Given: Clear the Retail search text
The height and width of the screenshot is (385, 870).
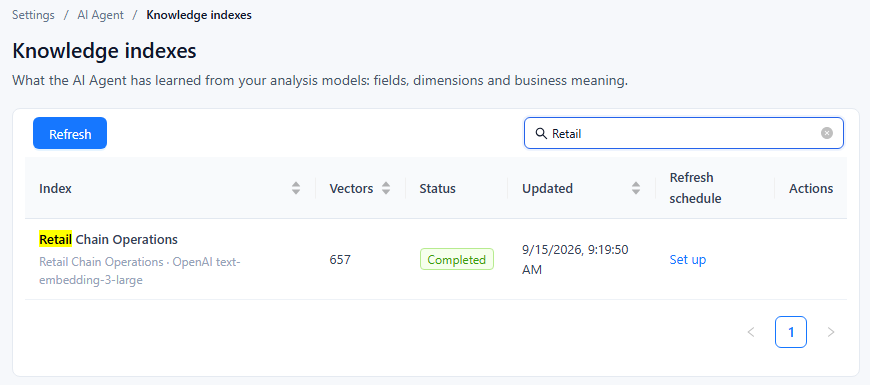Looking at the screenshot, I should click(x=827, y=133).
